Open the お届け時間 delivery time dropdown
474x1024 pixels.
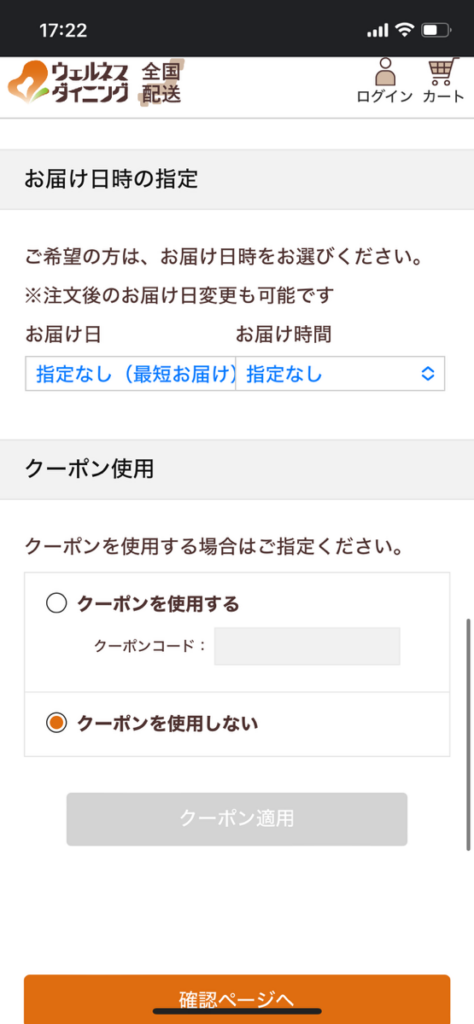click(x=340, y=374)
